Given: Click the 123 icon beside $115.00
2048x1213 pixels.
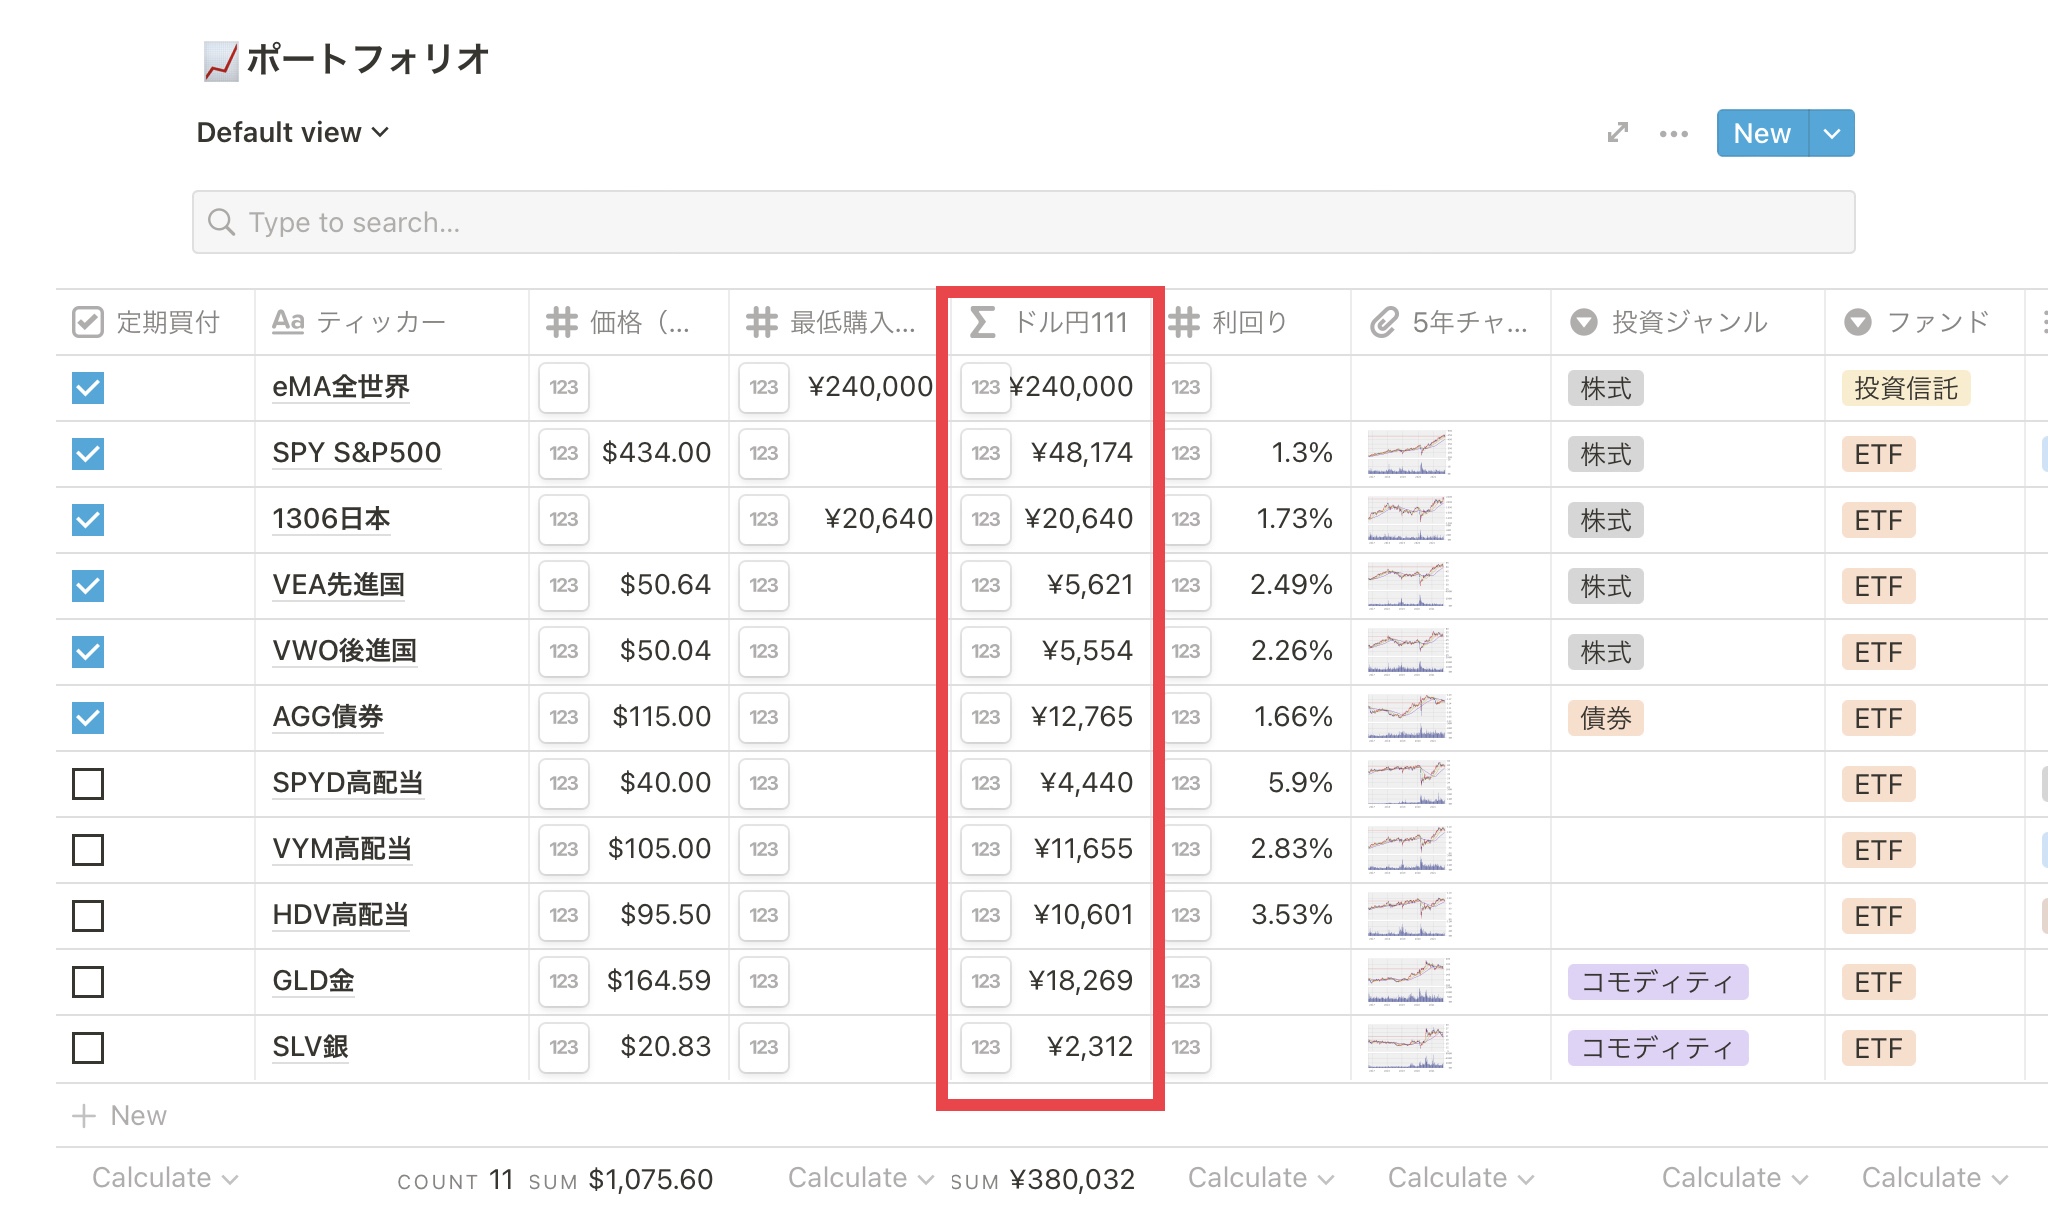Looking at the screenshot, I should pos(564,718).
